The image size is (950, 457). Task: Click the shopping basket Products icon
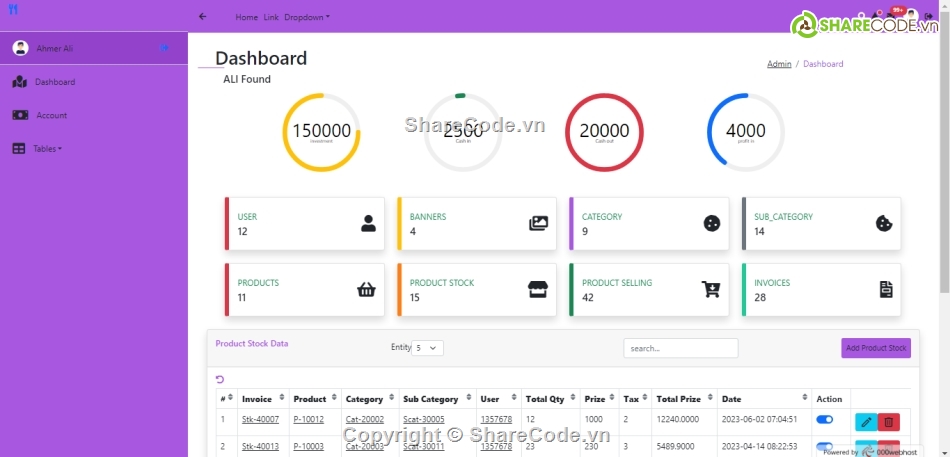click(366, 290)
